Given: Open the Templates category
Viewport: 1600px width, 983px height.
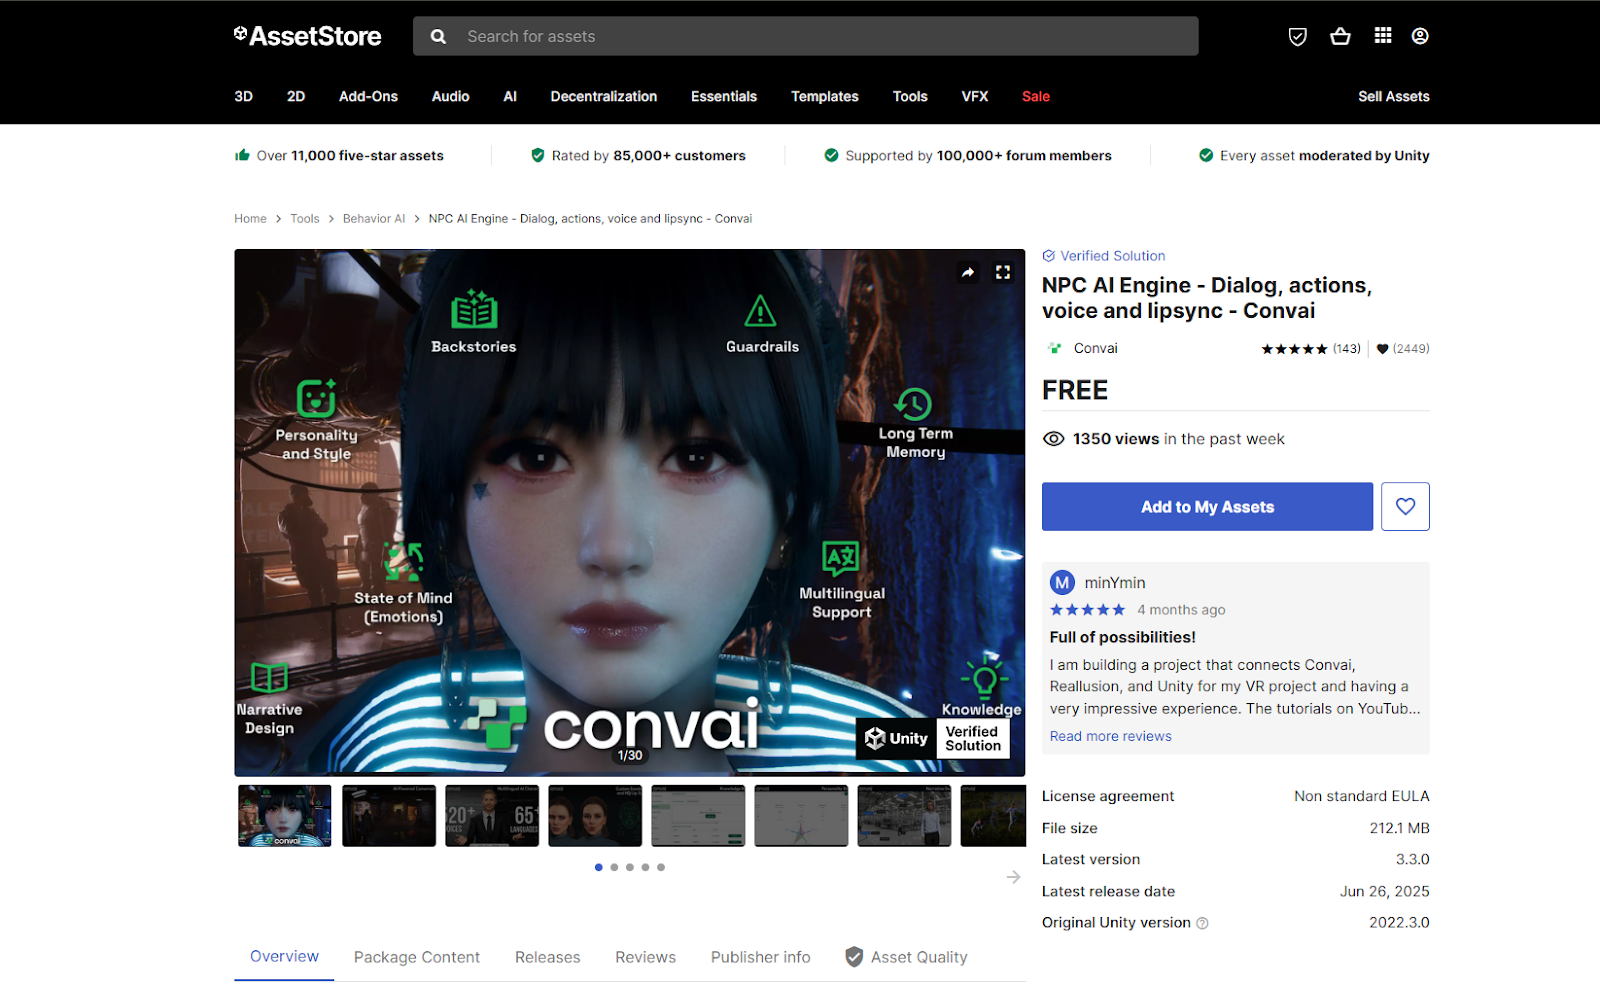Looking at the screenshot, I should 825,96.
